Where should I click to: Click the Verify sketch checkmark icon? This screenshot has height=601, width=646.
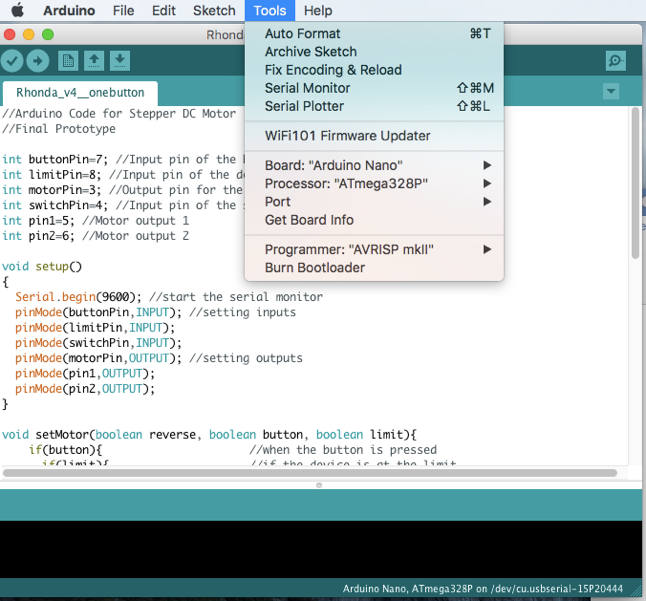pos(12,61)
